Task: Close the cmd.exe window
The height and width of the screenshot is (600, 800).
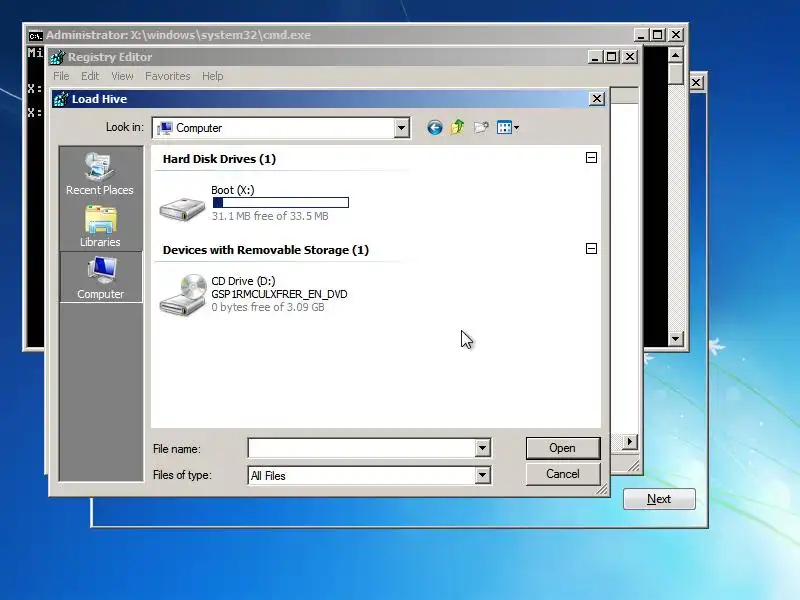Action: click(x=676, y=35)
